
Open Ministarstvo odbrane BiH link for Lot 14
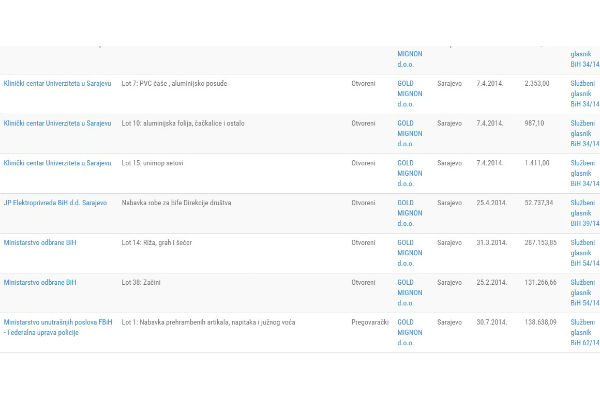click(40, 243)
